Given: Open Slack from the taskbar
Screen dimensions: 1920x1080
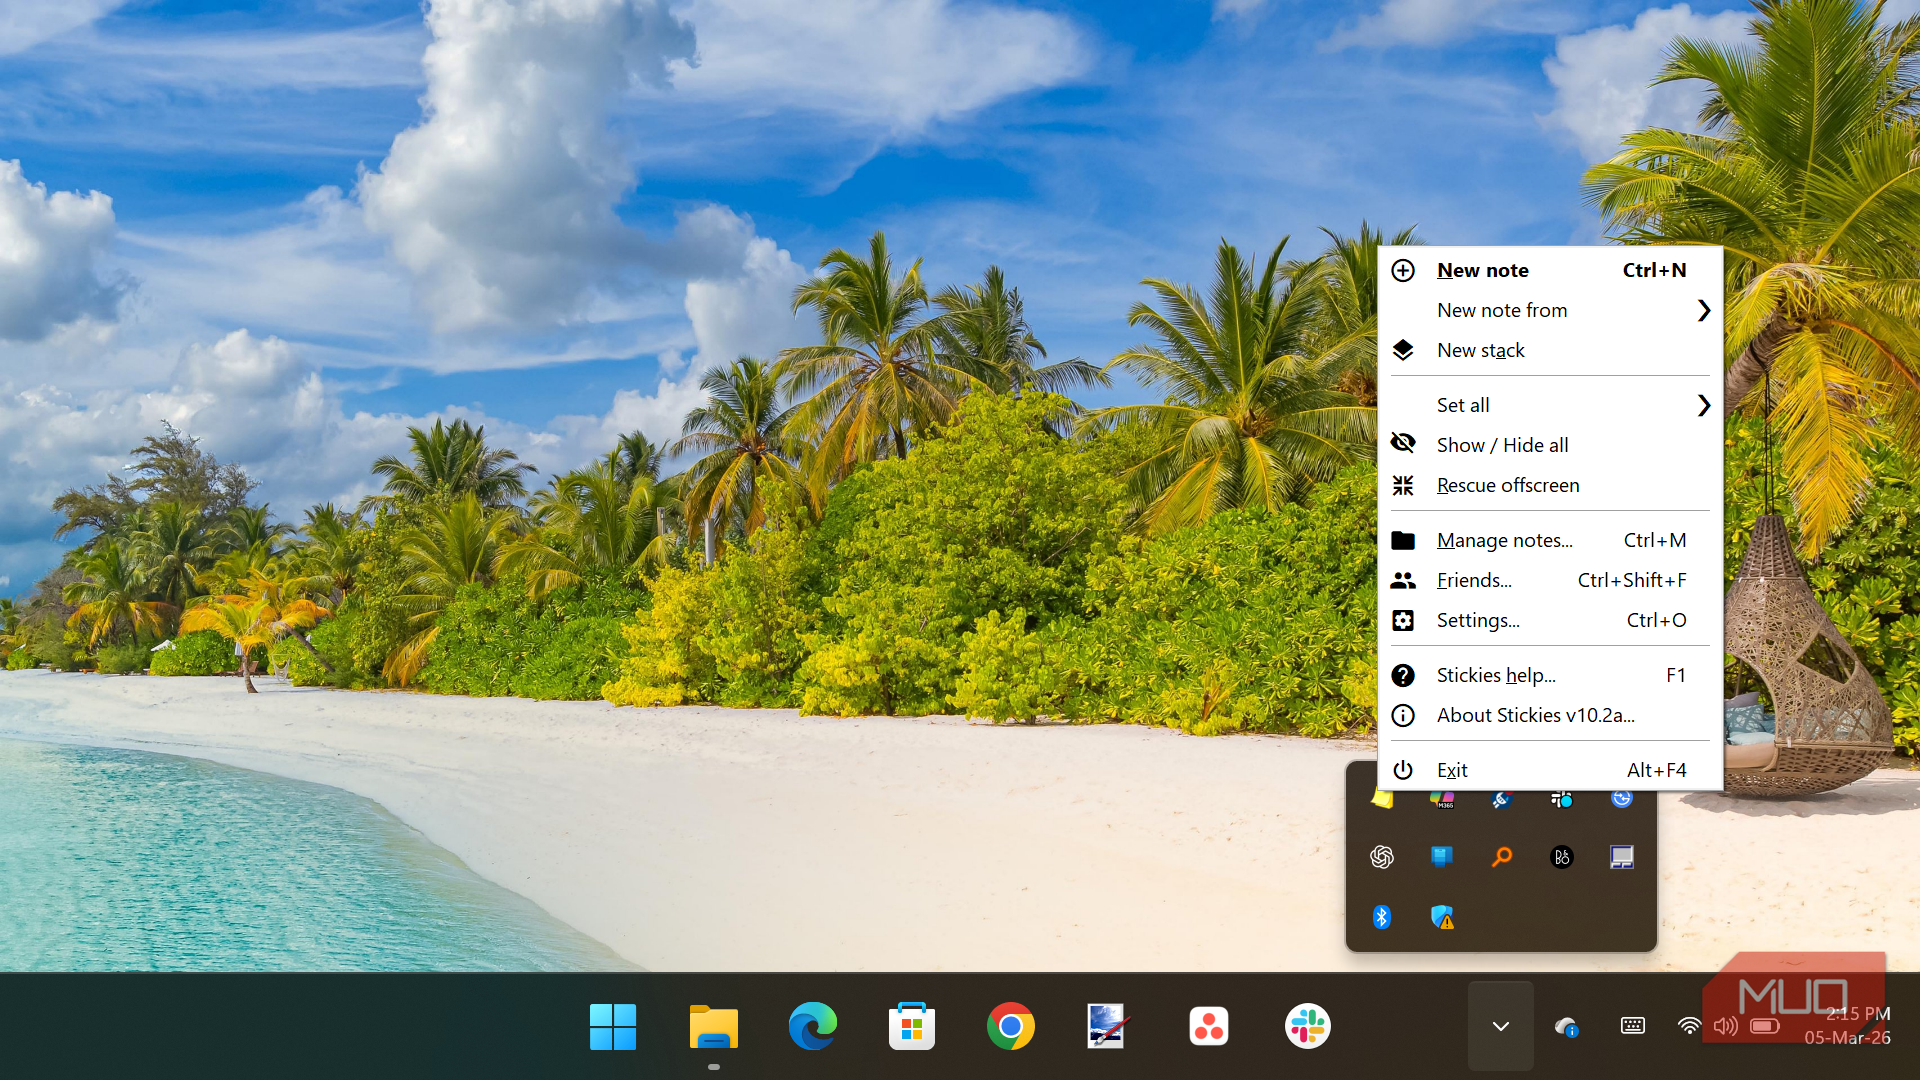Looking at the screenshot, I should tap(1308, 1027).
